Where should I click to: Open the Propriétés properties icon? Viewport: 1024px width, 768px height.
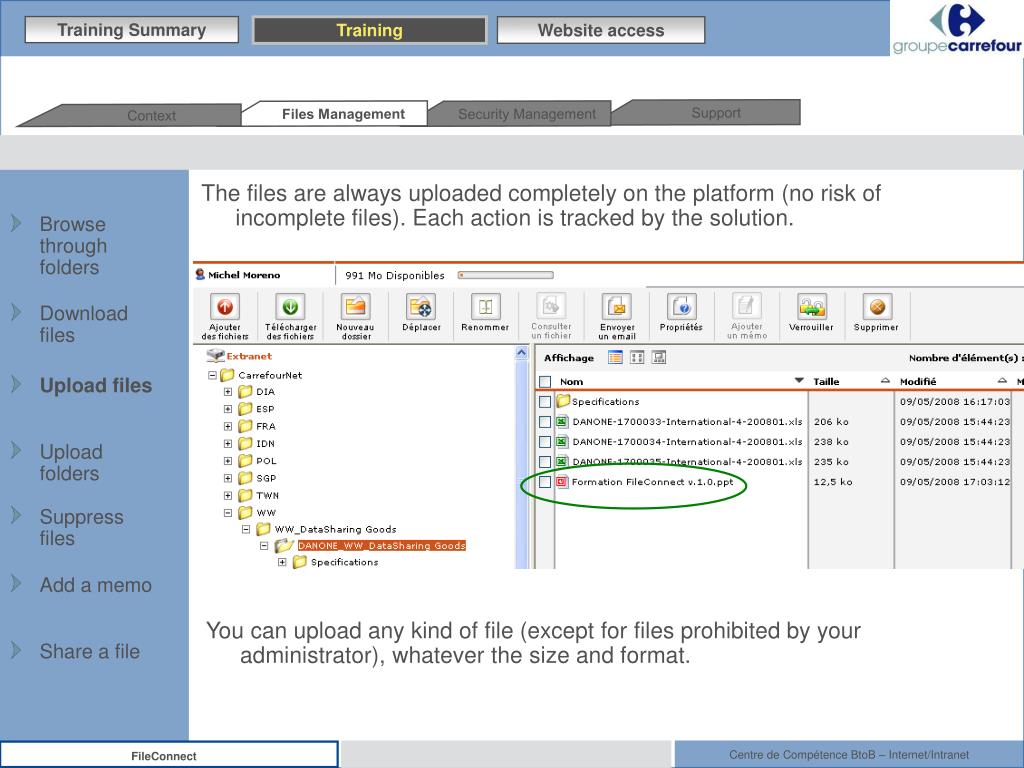tap(681, 306)
